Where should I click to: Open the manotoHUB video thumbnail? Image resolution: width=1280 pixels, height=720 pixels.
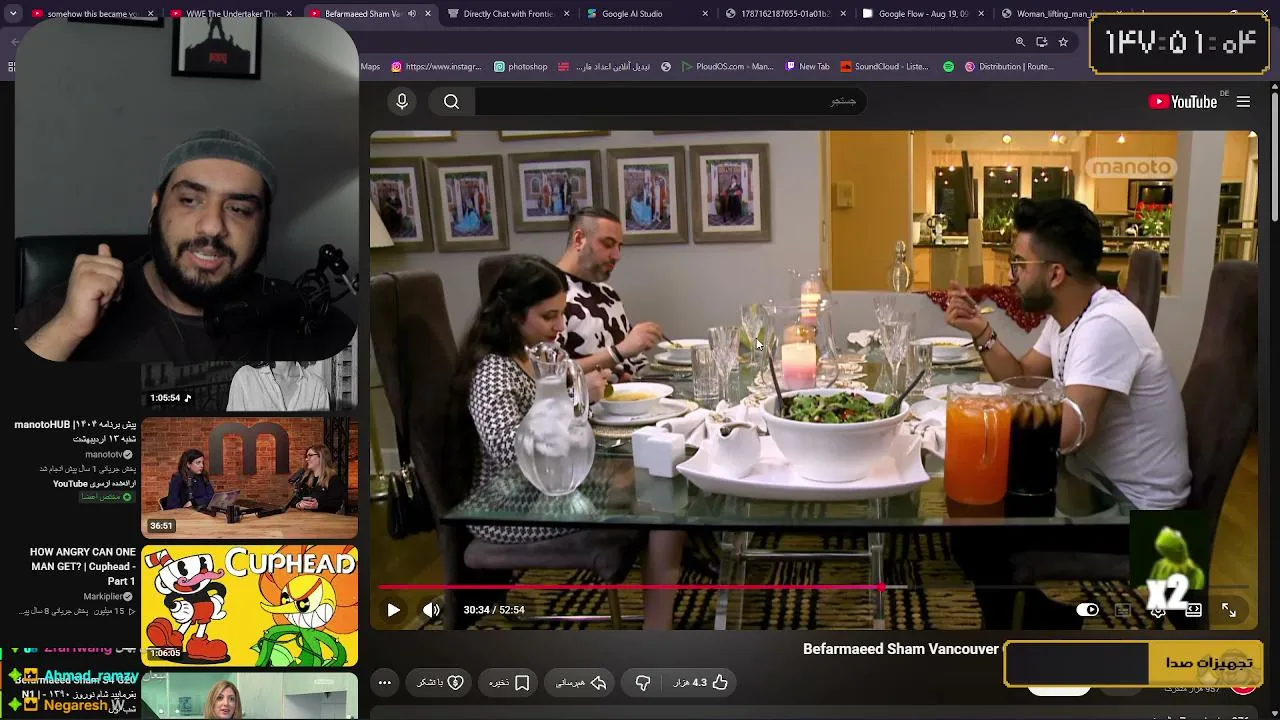249,478
